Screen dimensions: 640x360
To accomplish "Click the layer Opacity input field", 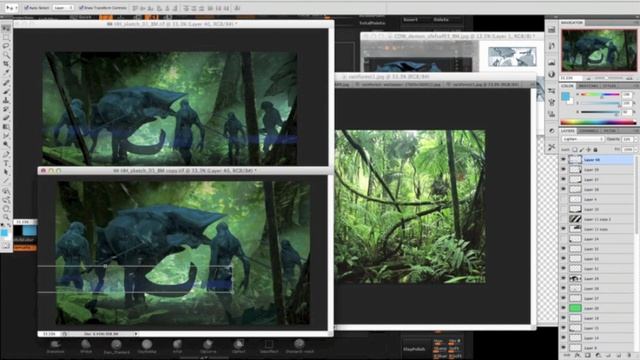I will 627,139.
